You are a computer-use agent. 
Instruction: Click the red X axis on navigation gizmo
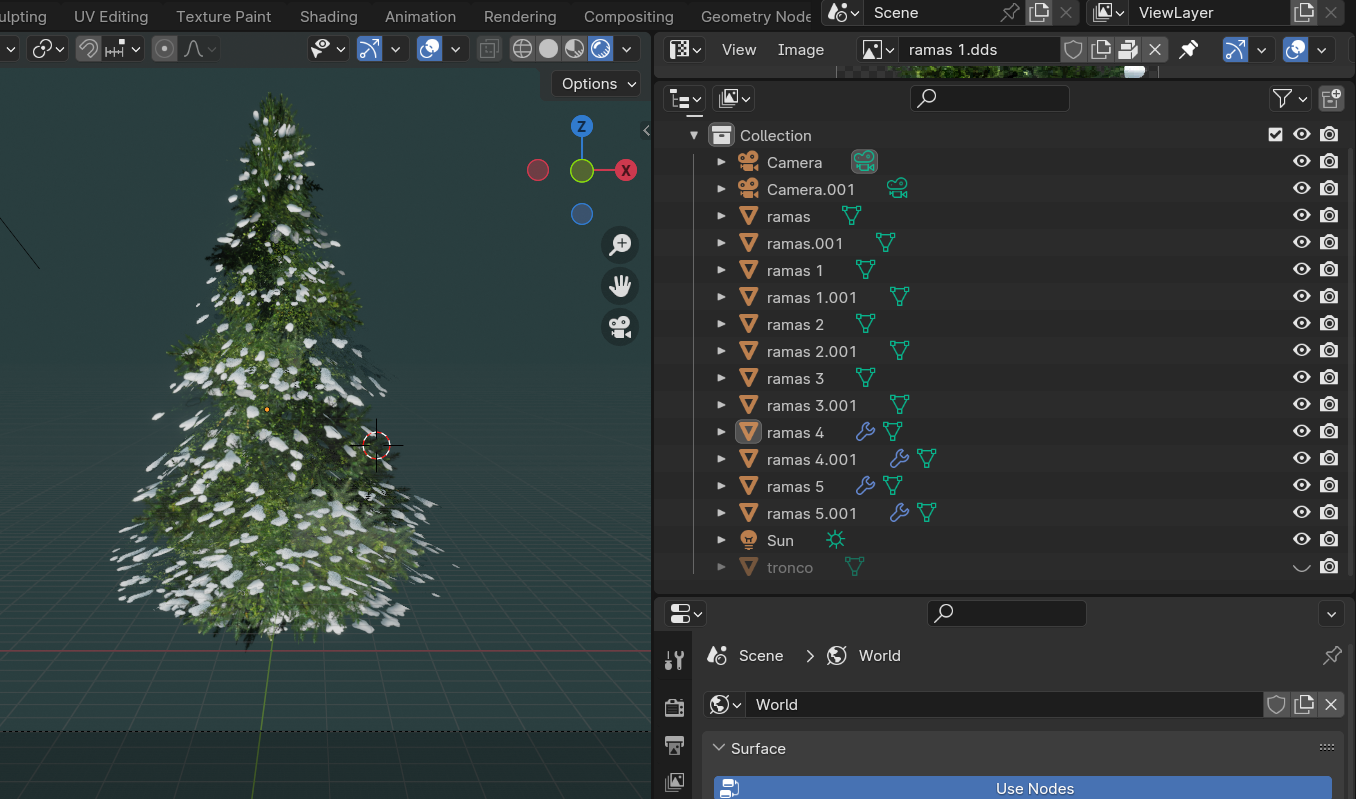coord(626,170)
